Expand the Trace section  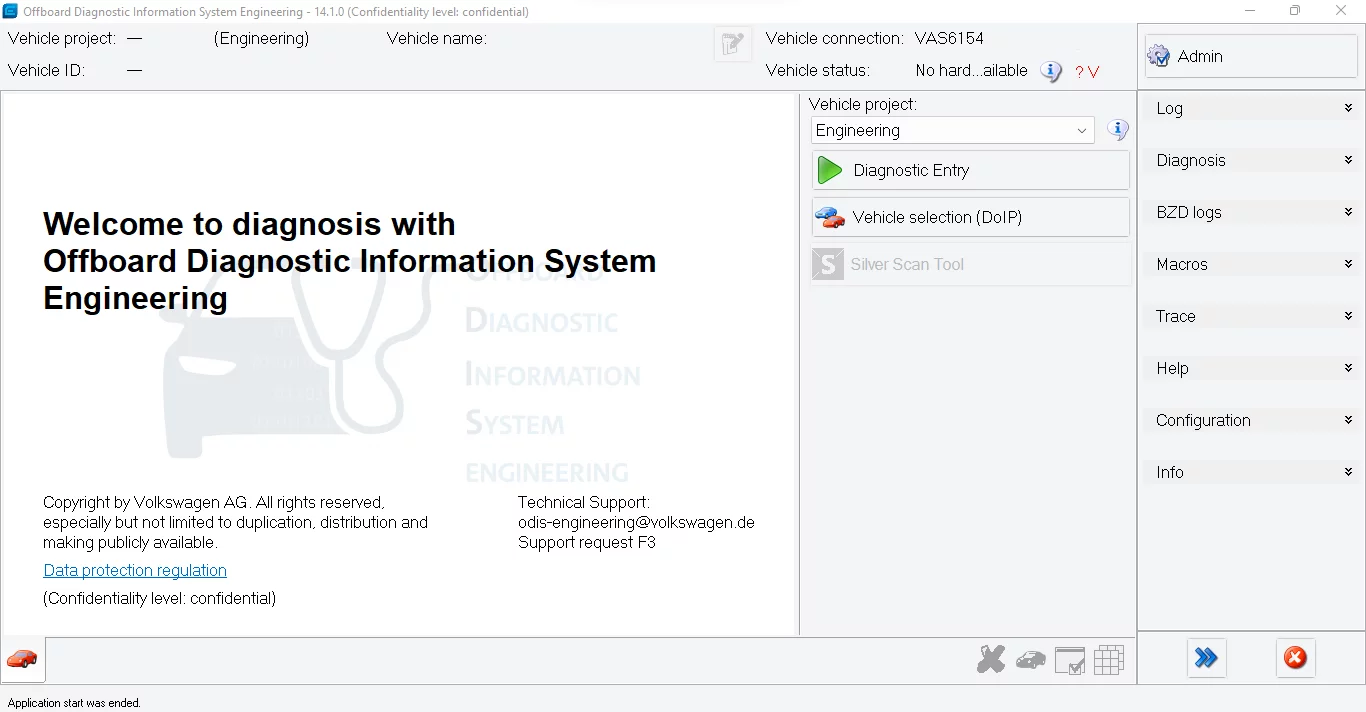tap(1252, 316)
